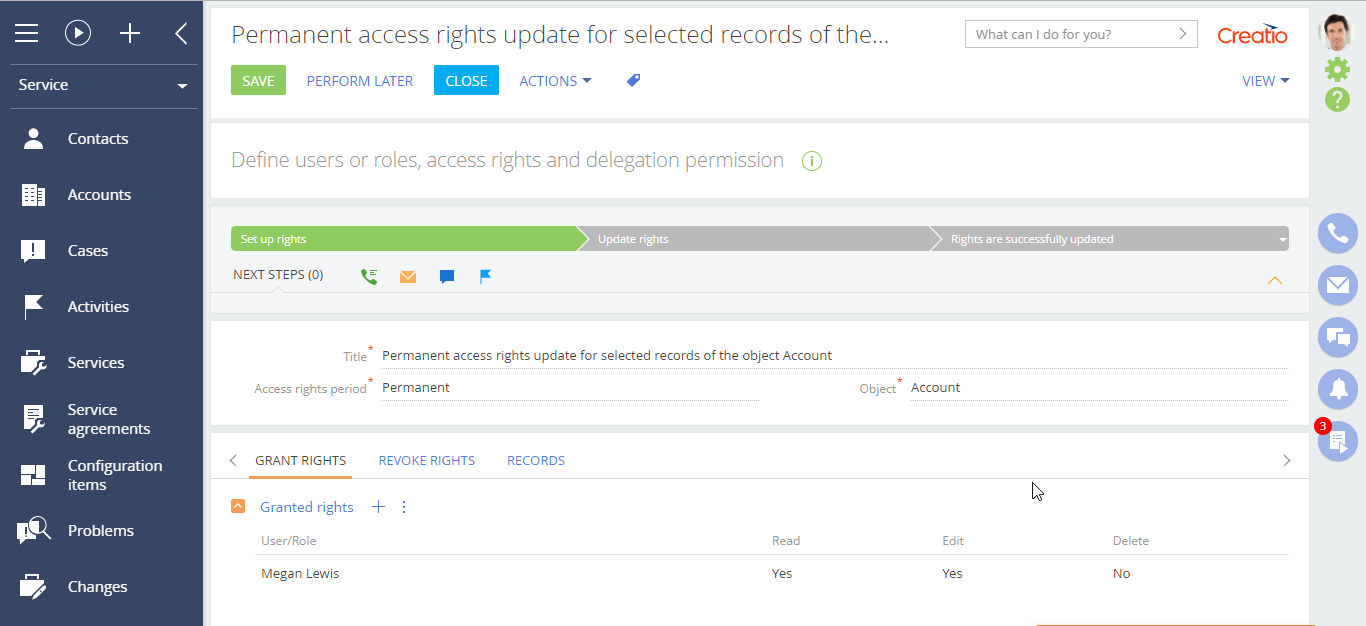
Task: Open the Records tab
Action: click(x=536, y=461)
